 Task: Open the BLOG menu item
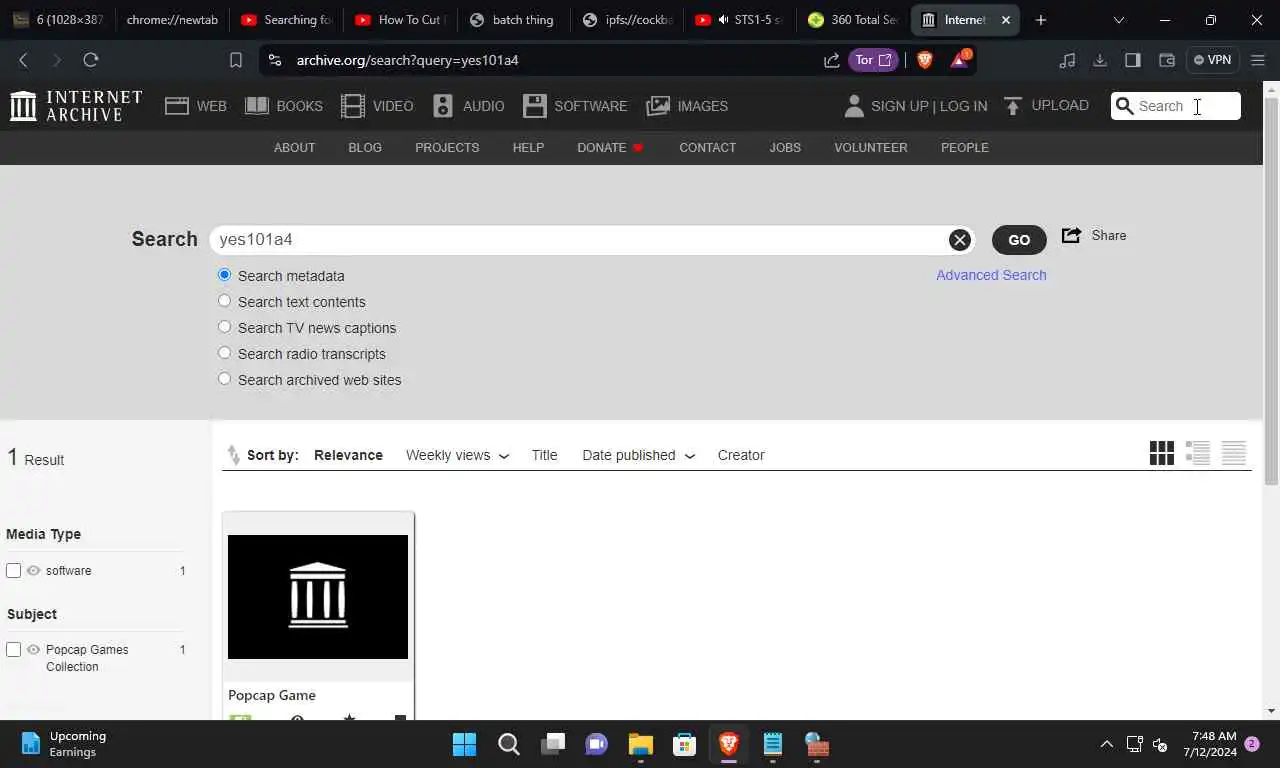[365, 147]
